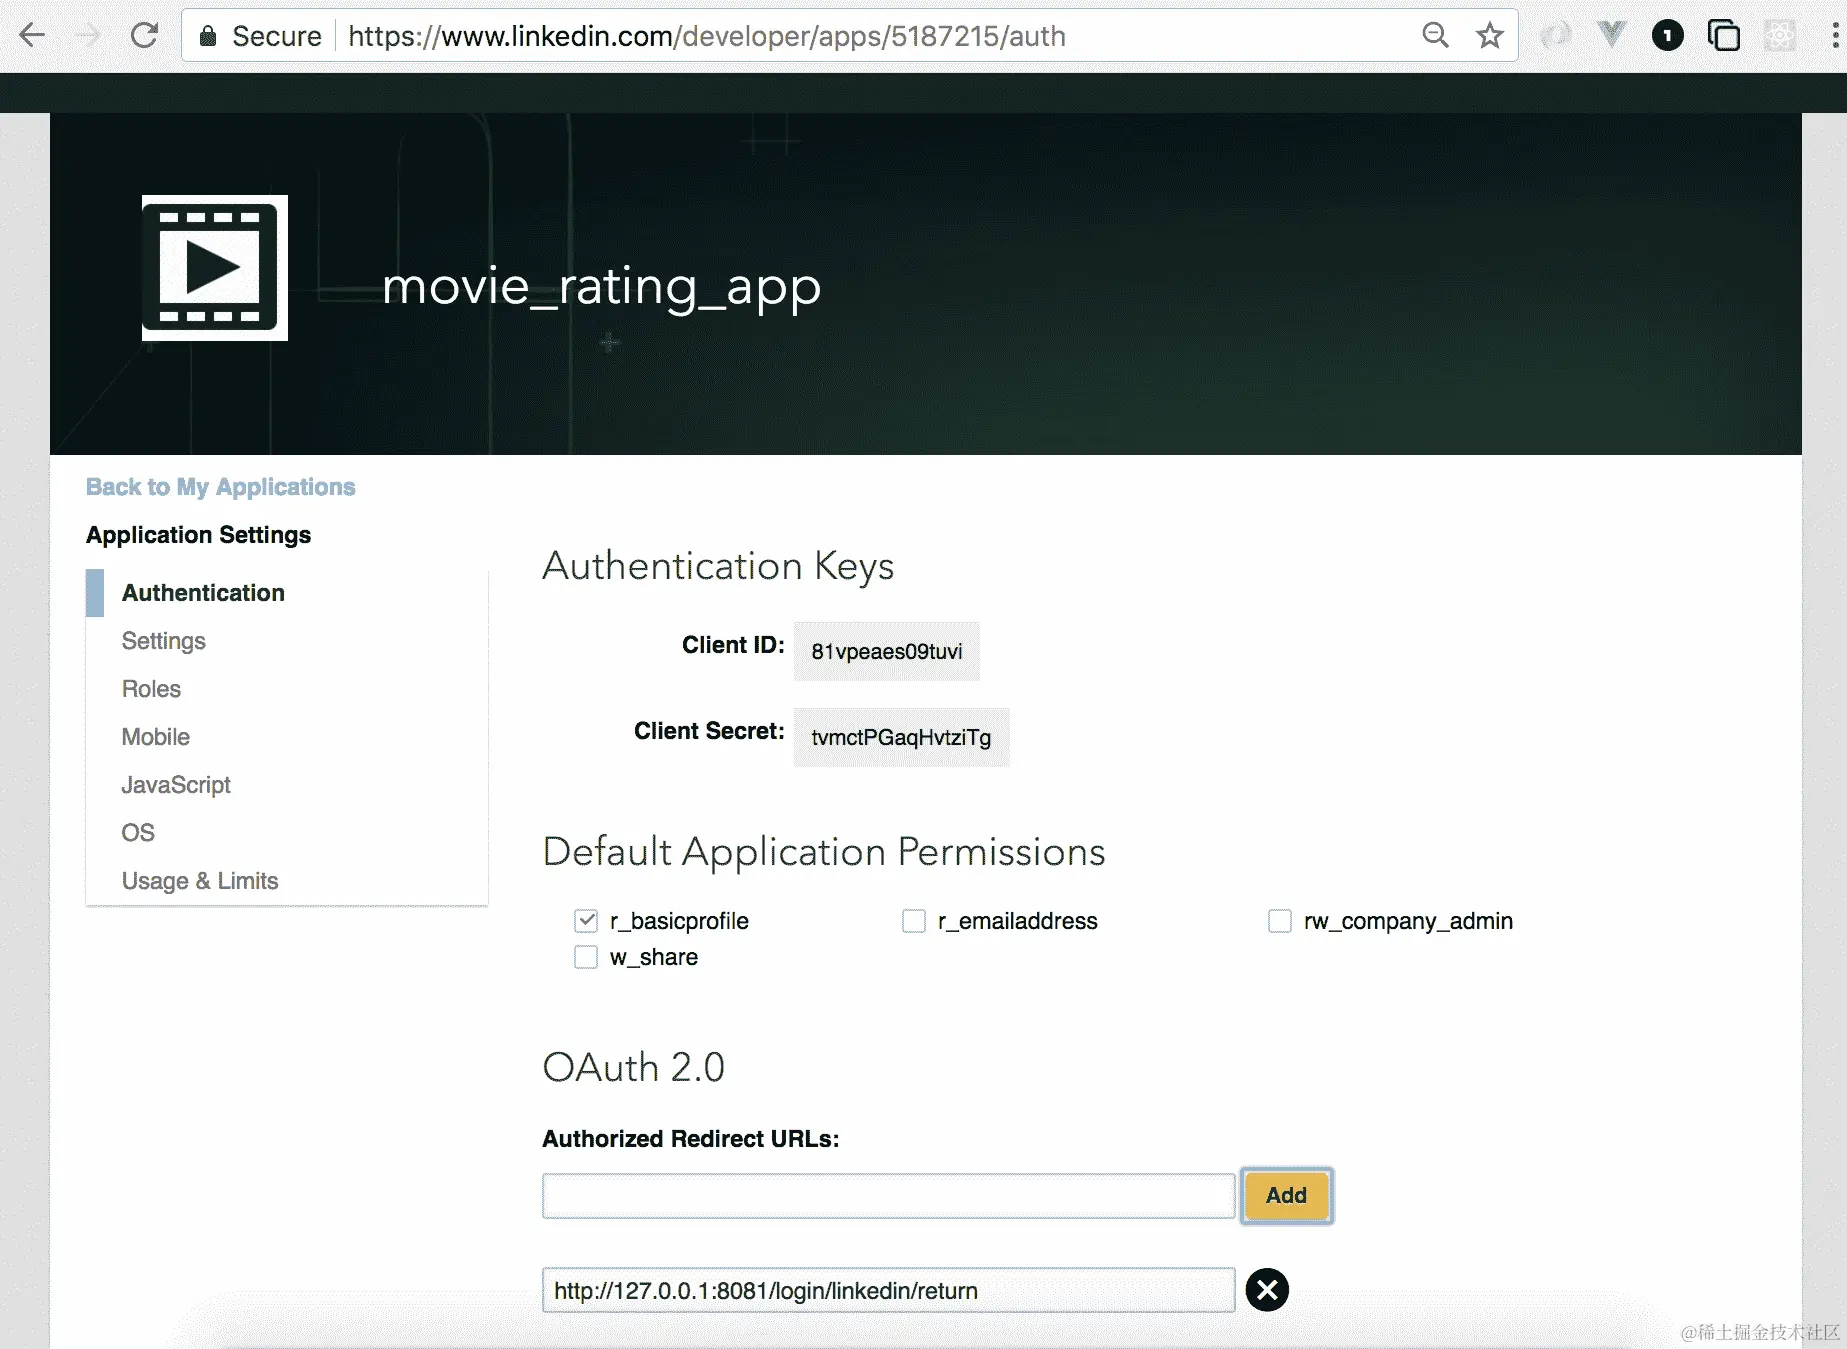
Task: Click the secure padlock icon
Action: click(208, 36)
